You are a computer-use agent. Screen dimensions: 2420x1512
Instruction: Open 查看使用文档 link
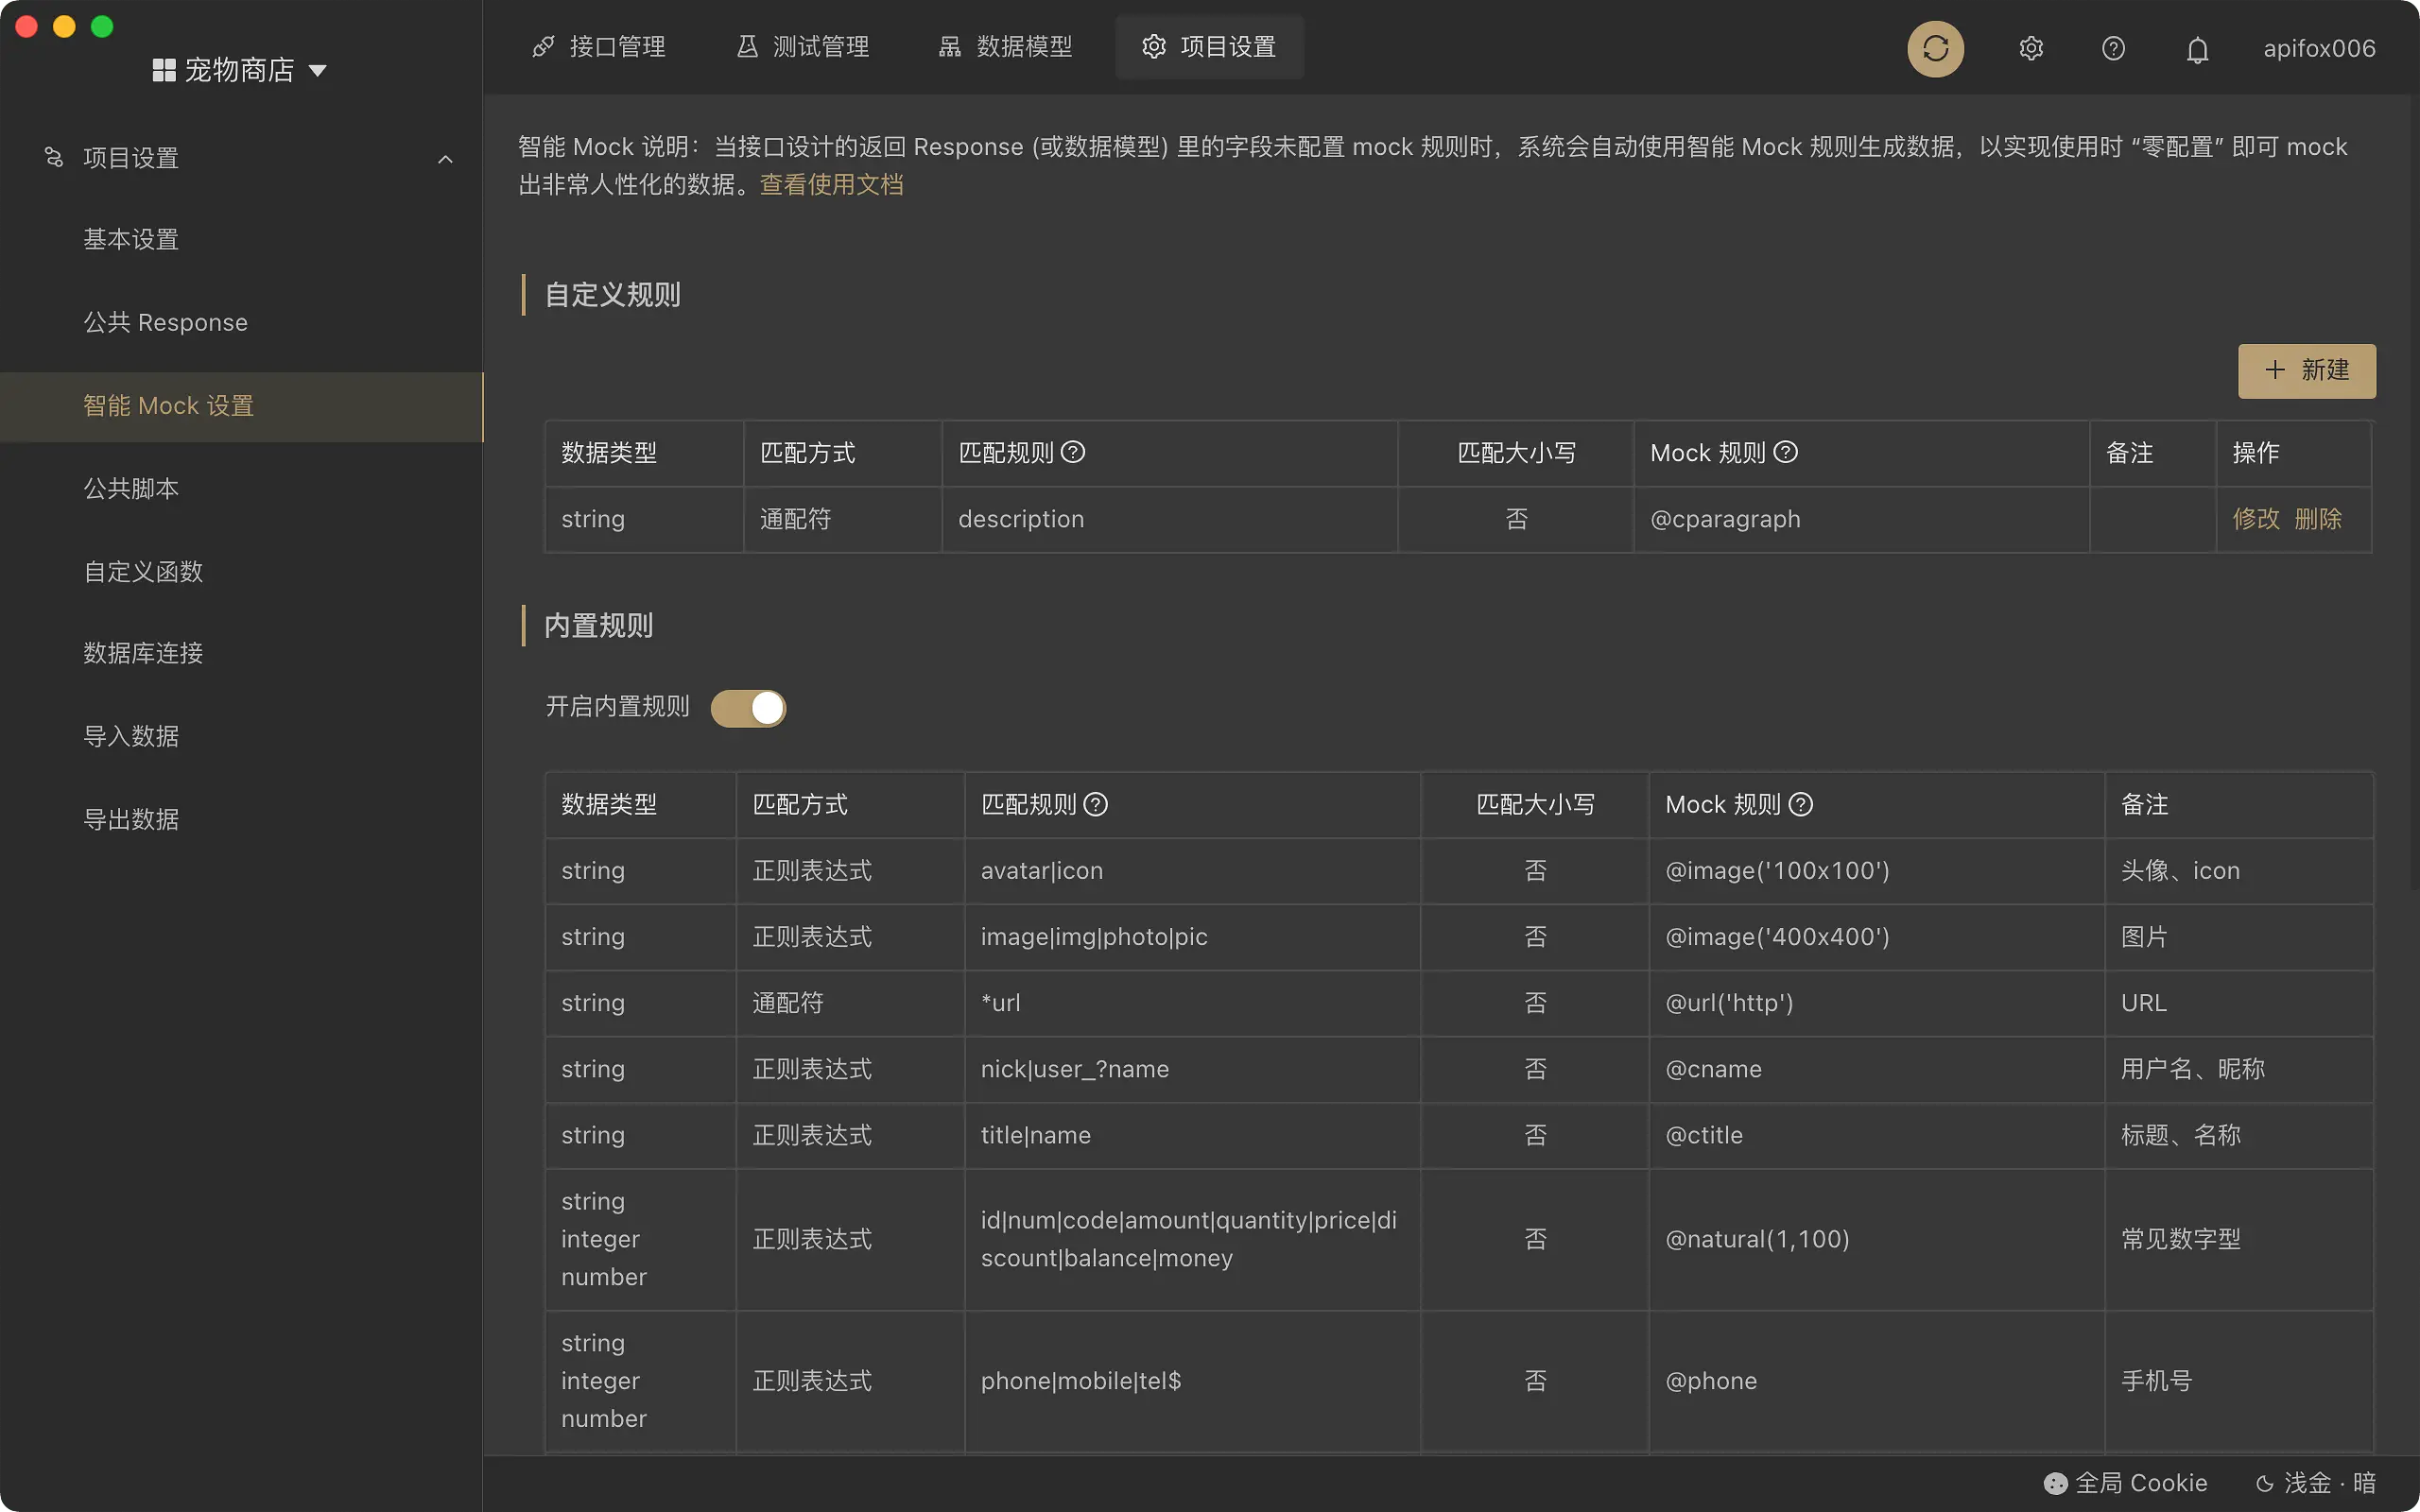pos(831,184)
